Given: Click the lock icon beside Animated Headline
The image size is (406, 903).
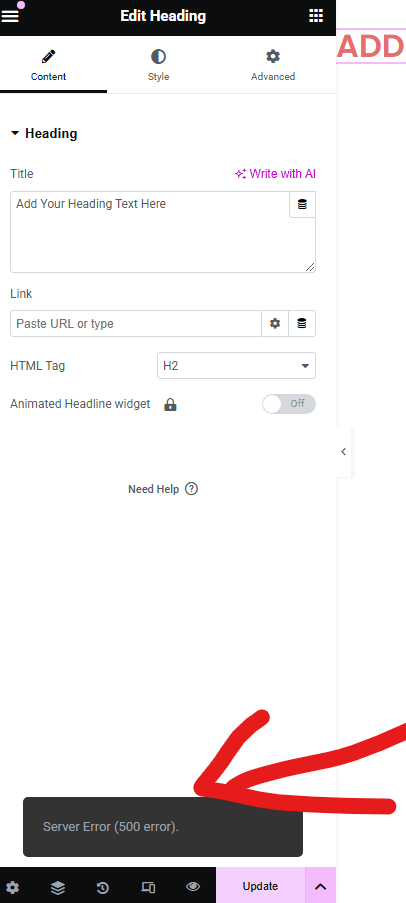Looking at the screenshot, I should (x=170, y=404).
